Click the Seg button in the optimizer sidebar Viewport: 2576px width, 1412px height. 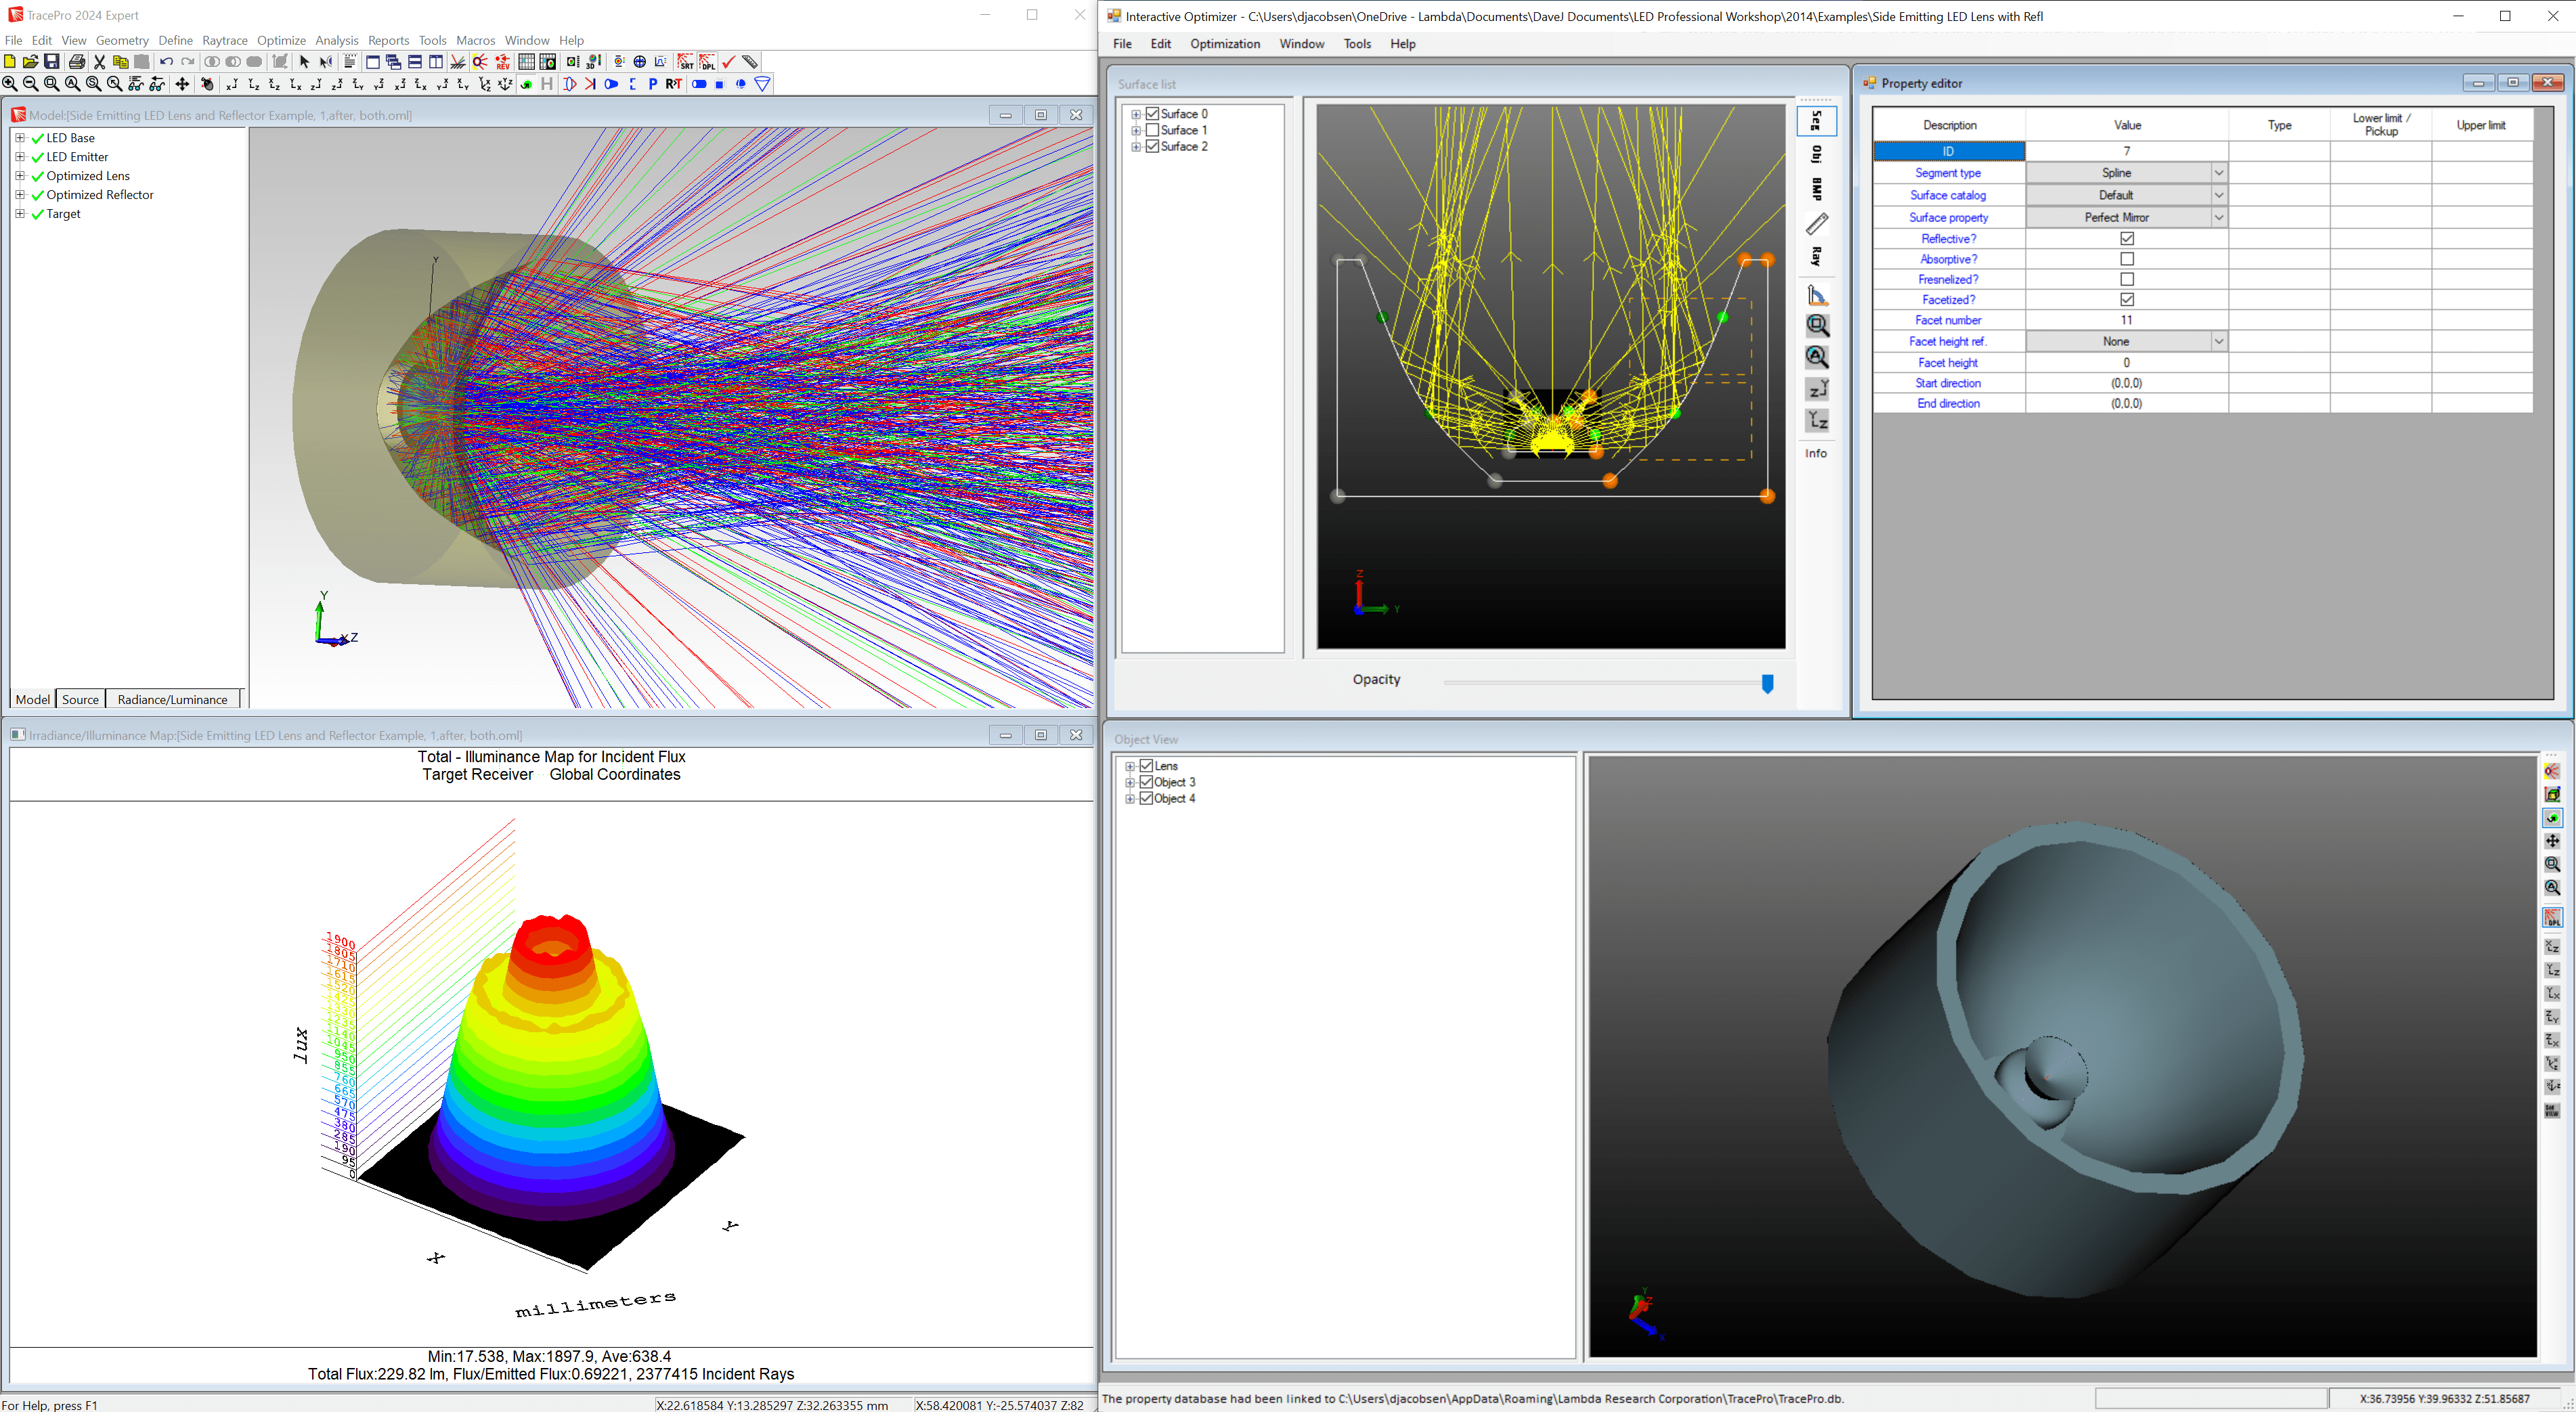click(1817, 121)
